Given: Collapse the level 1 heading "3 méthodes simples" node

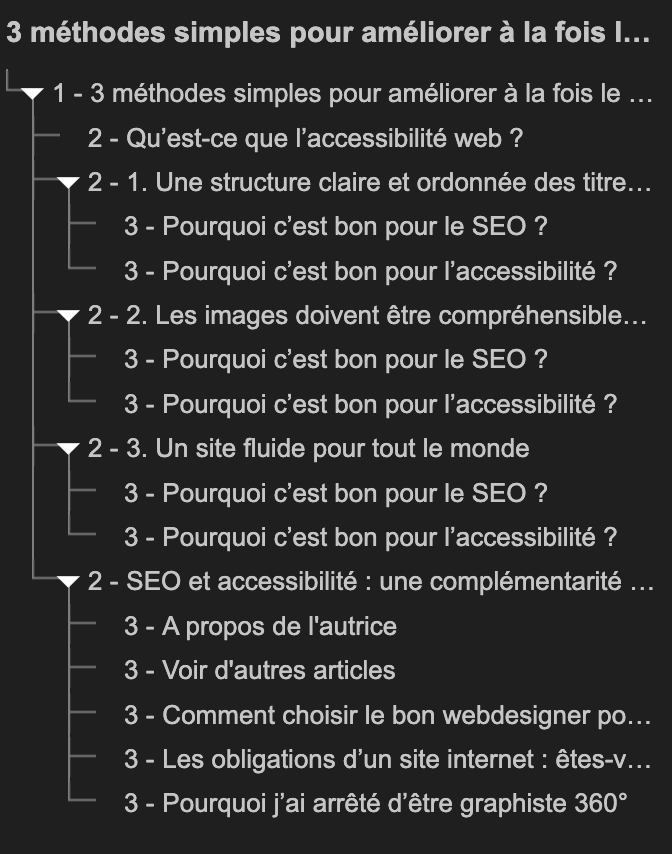Looking at the screenshot, I should (33, 94).
